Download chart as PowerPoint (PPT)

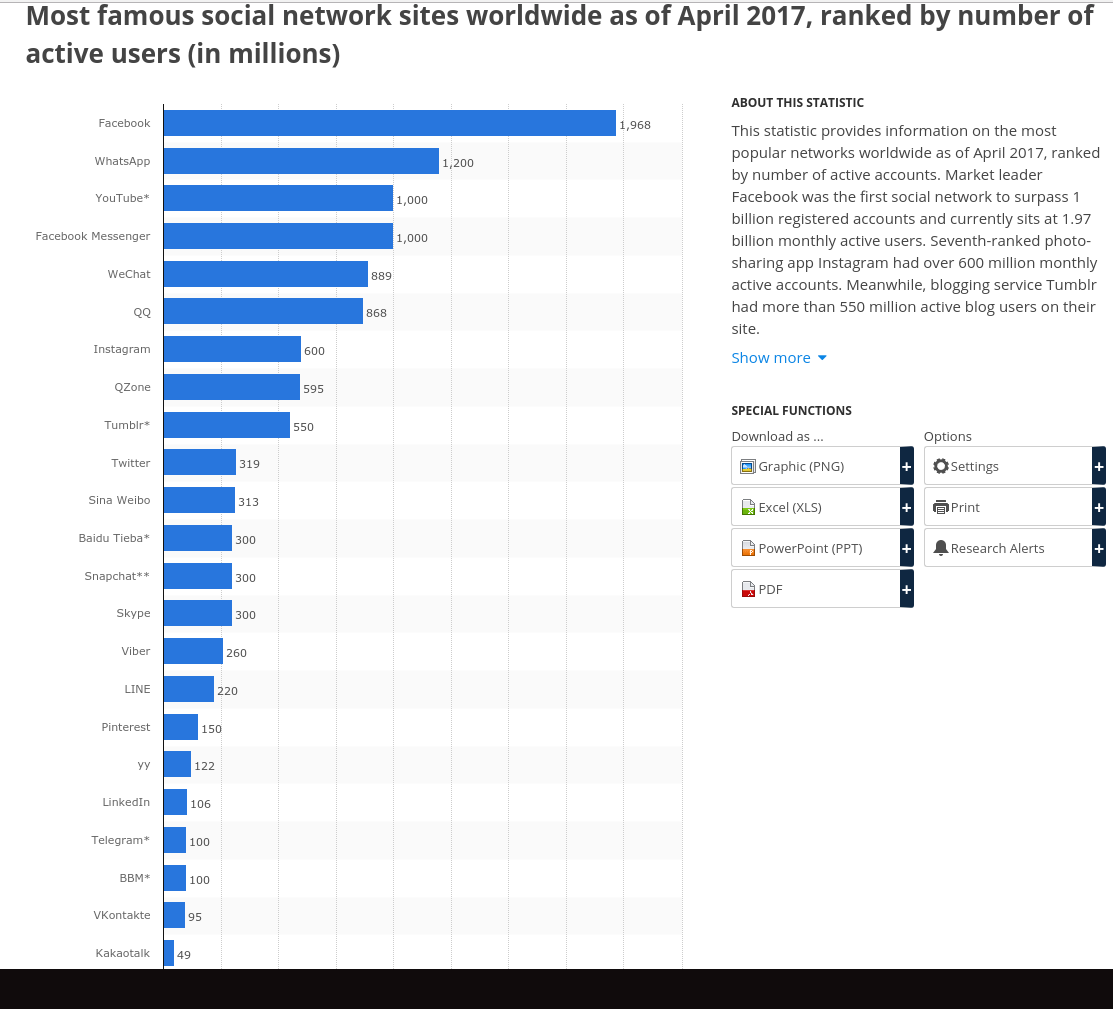[x=810, y=548]
